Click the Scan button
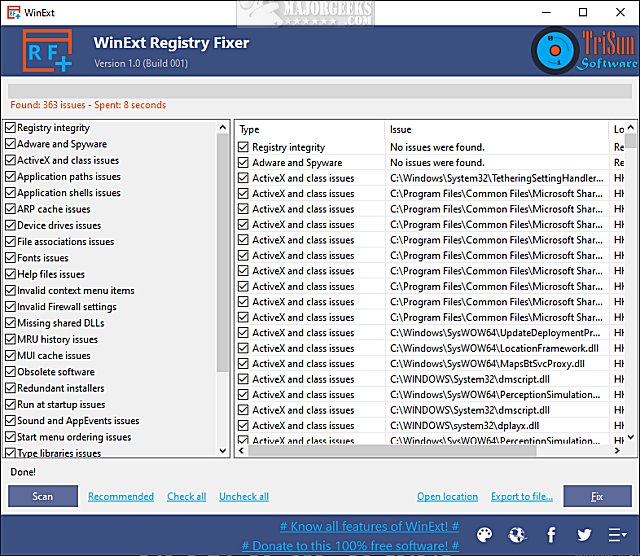The image size is (640, 556). 43,496
